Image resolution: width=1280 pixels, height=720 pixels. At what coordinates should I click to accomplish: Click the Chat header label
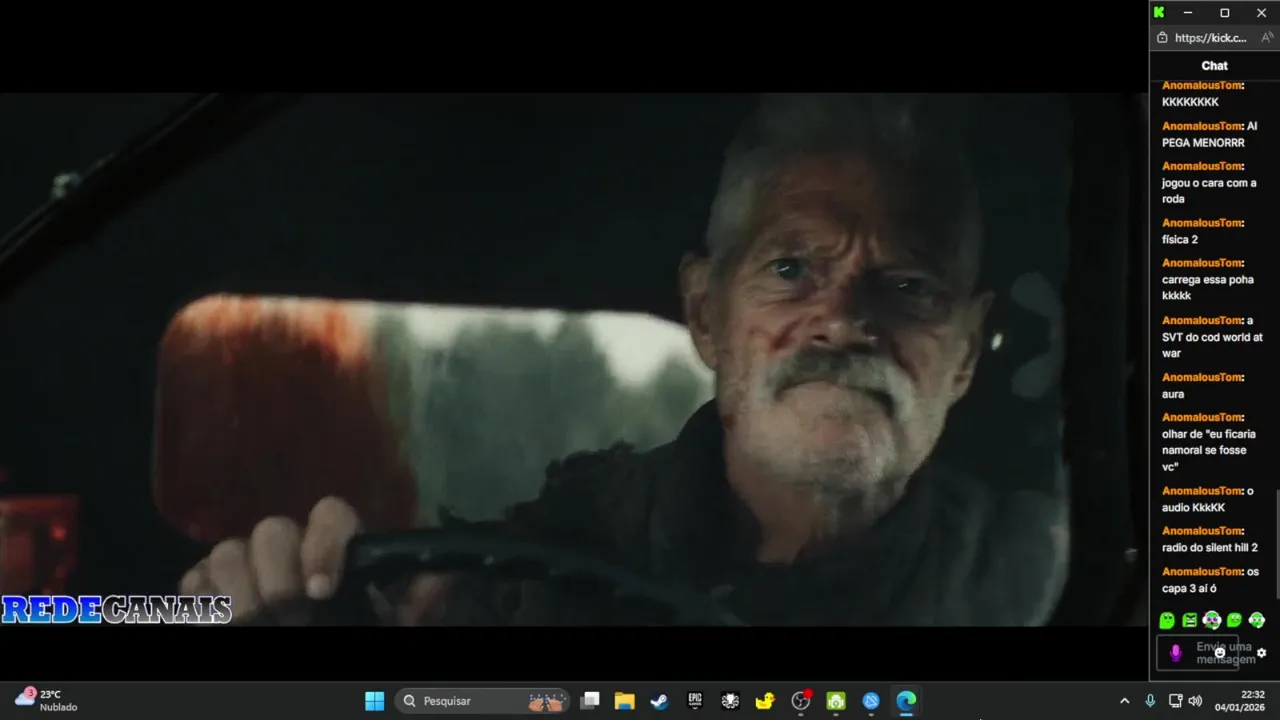(1214, 66)
